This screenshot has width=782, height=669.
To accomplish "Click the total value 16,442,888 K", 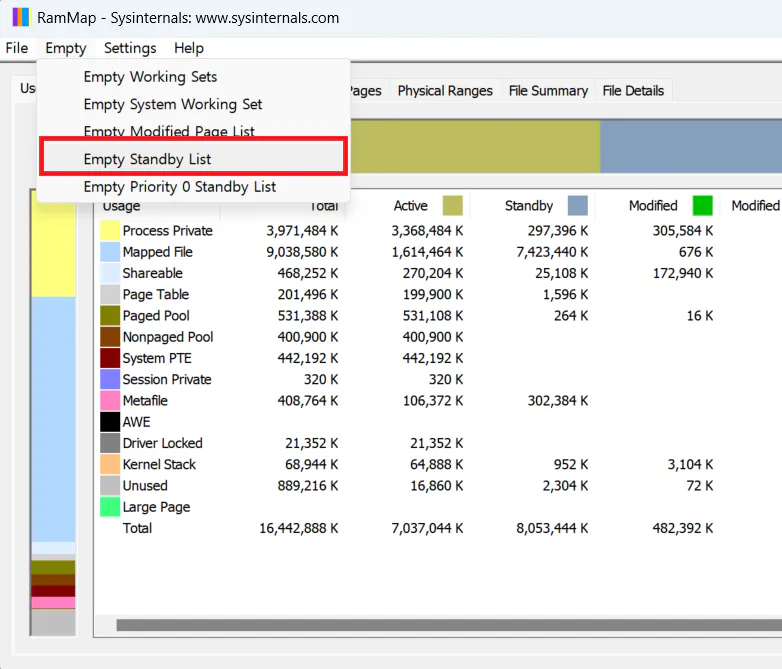I will coord(299,528).
